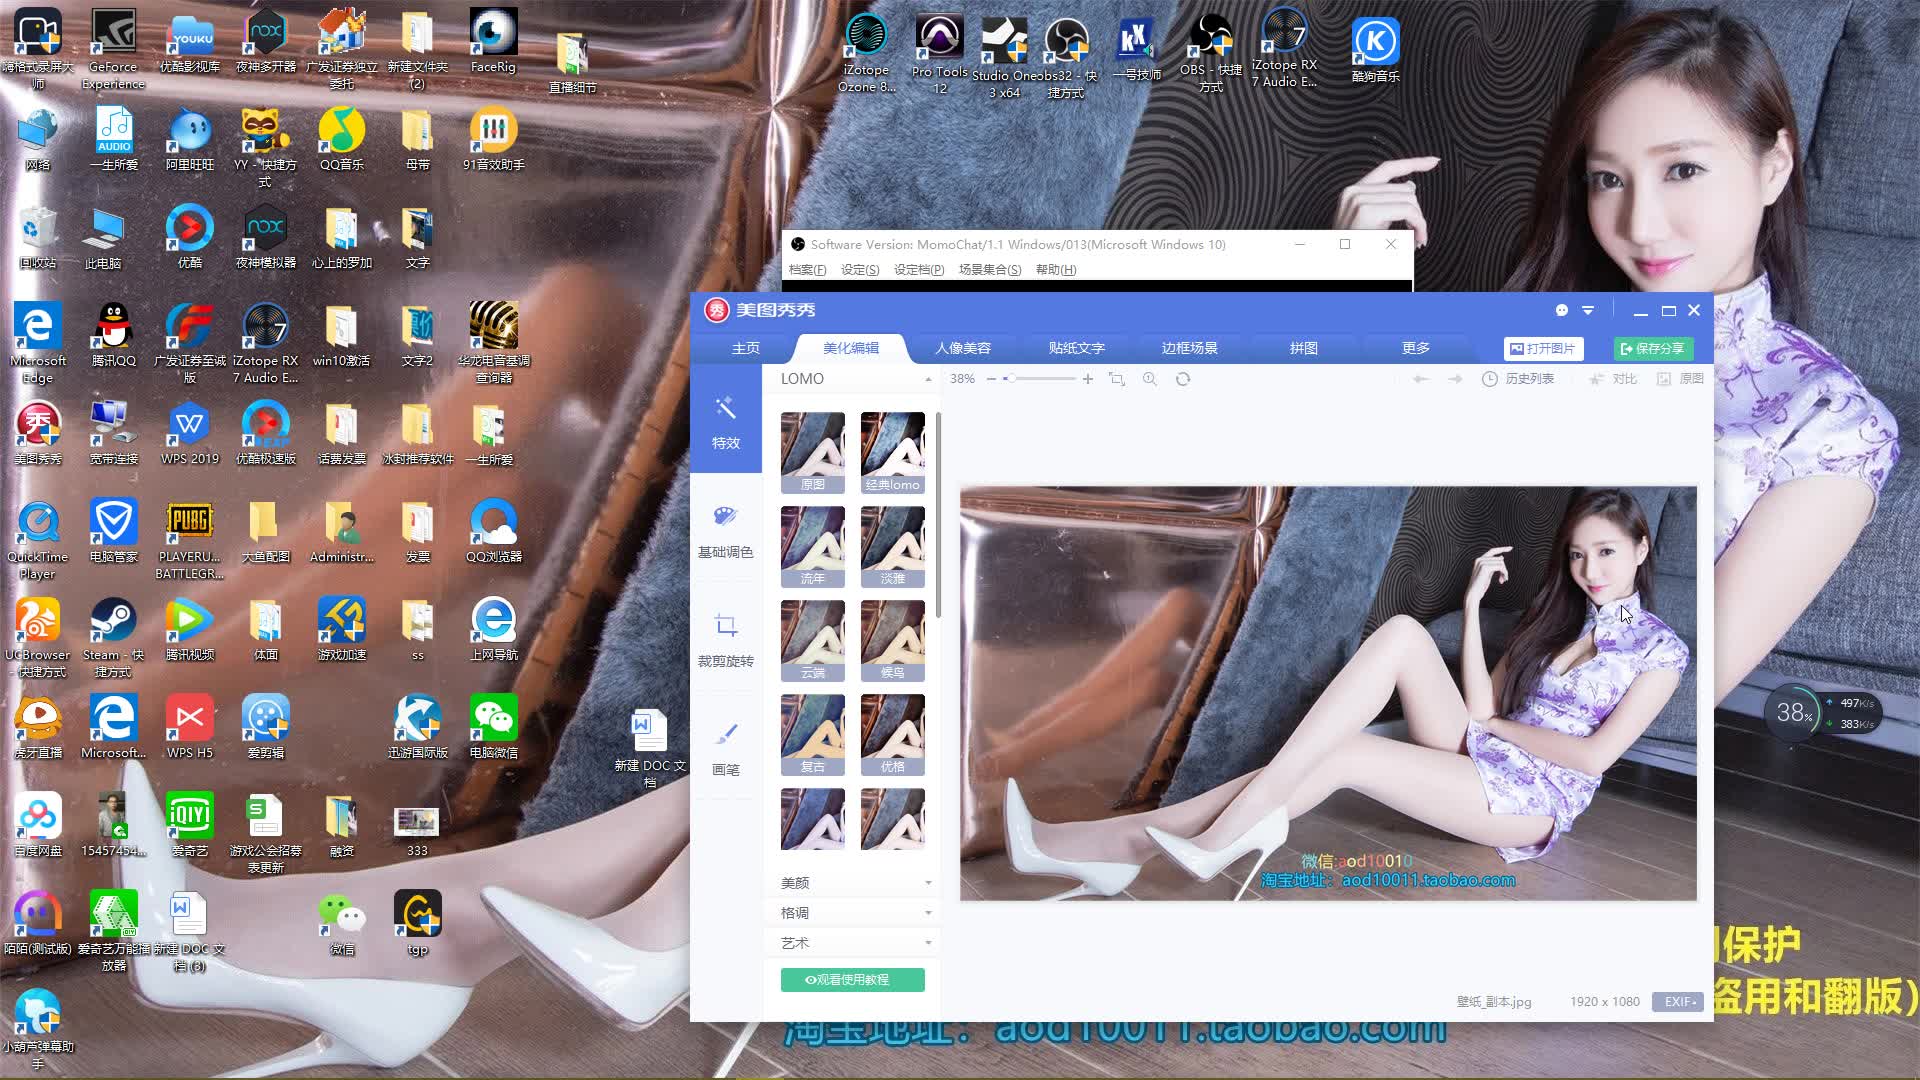Expand the 格调 effects category
The image size is (1920, 1080).
coord(855,913)
